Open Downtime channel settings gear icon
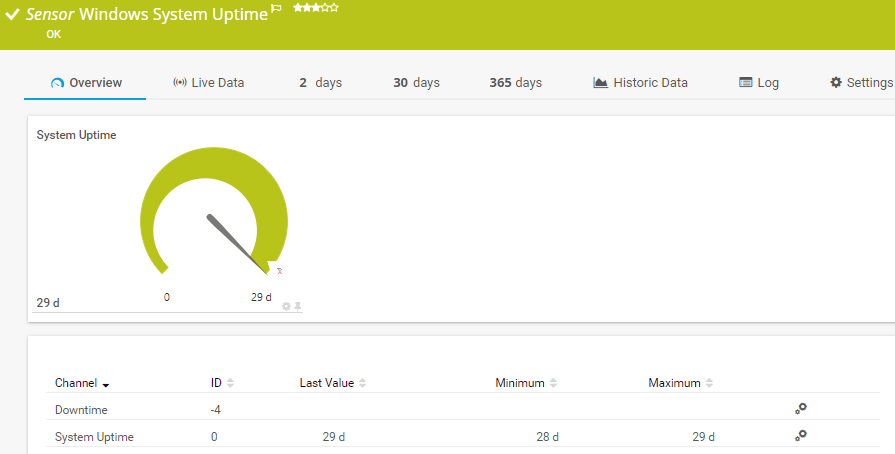This screenshot has height=454, width=895. tap(800, 409)
